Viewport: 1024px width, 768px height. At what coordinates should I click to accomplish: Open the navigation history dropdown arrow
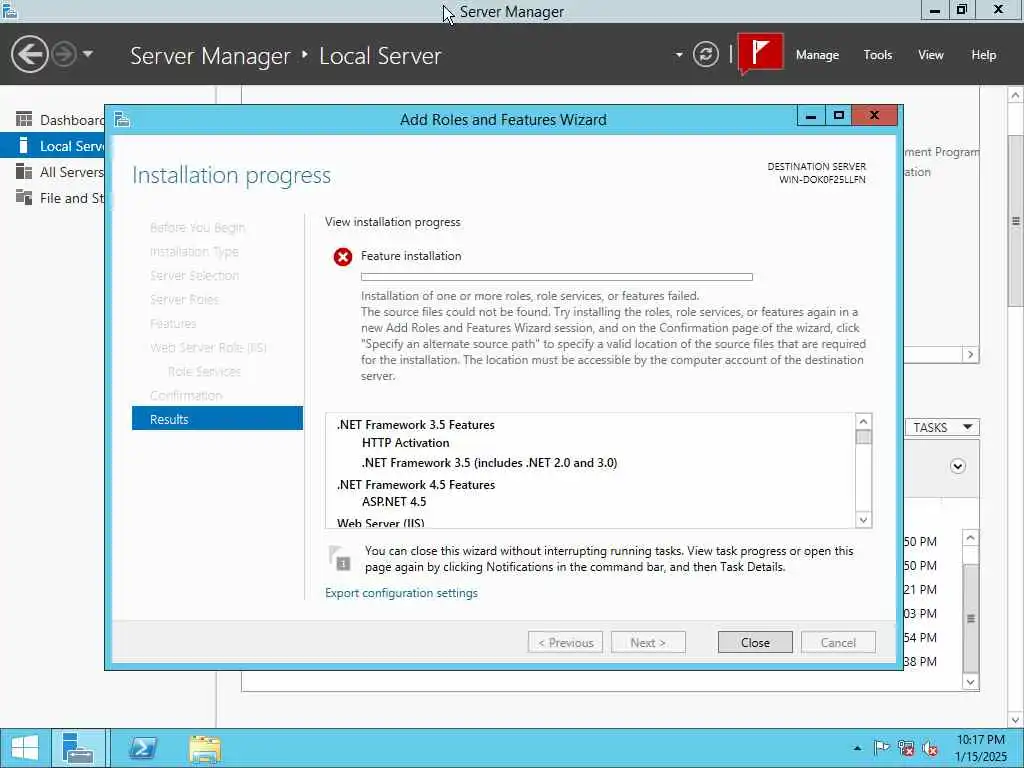[x=88, y=54]
